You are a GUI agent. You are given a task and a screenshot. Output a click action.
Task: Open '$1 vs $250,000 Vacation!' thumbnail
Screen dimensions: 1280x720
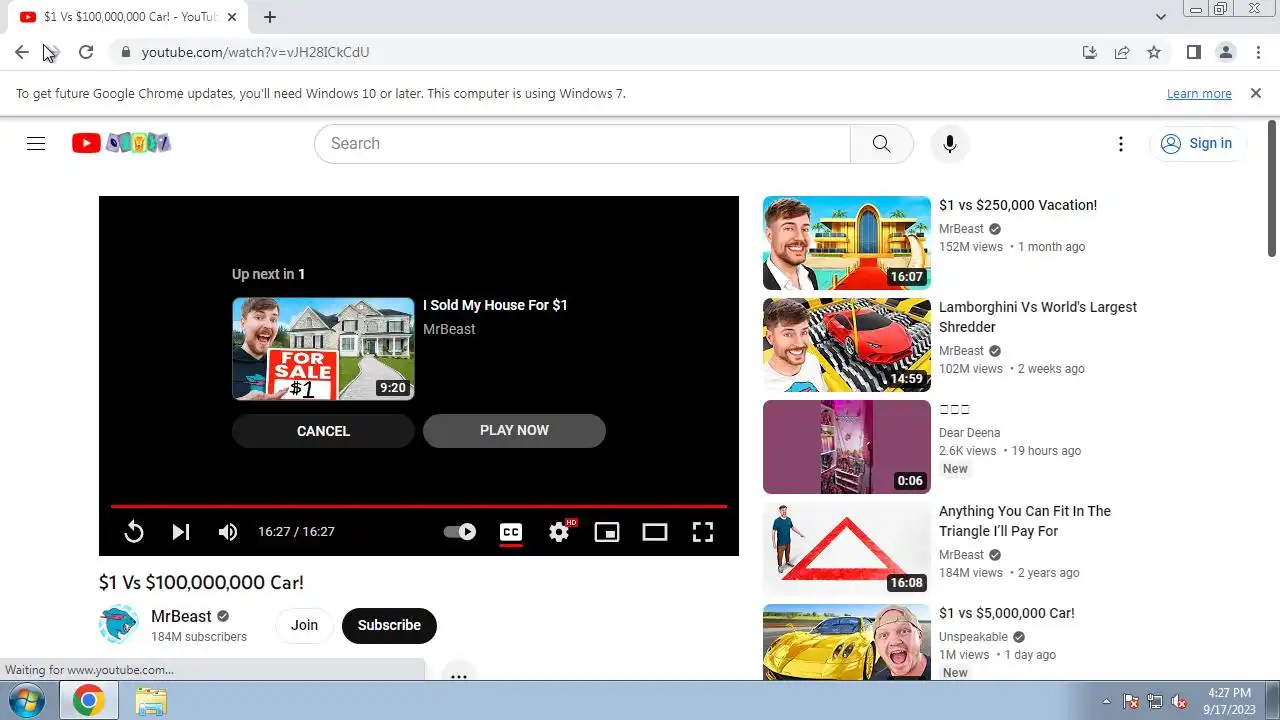[x=847, y=243]
